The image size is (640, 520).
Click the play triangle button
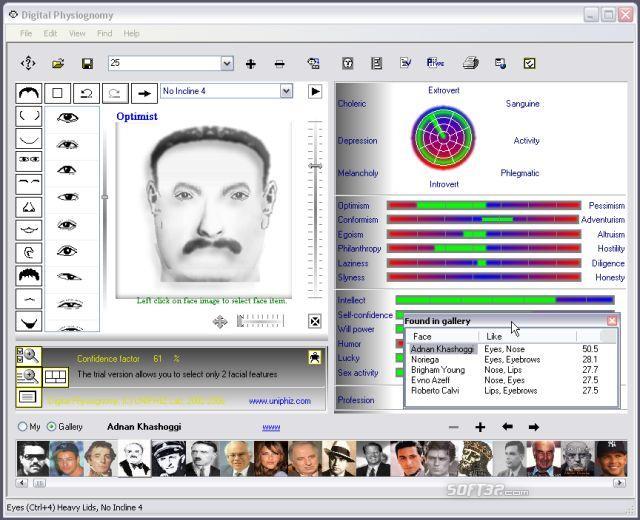[x=315, y=91]
